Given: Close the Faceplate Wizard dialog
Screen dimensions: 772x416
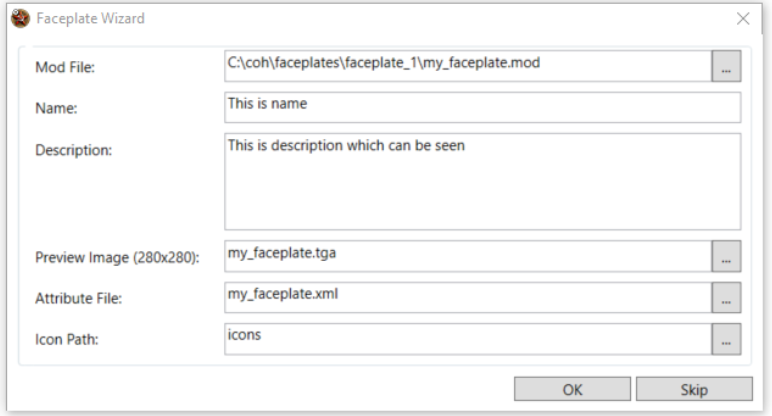Looking at the screenshot, I should pyautogui.click(x=743, y=18).
